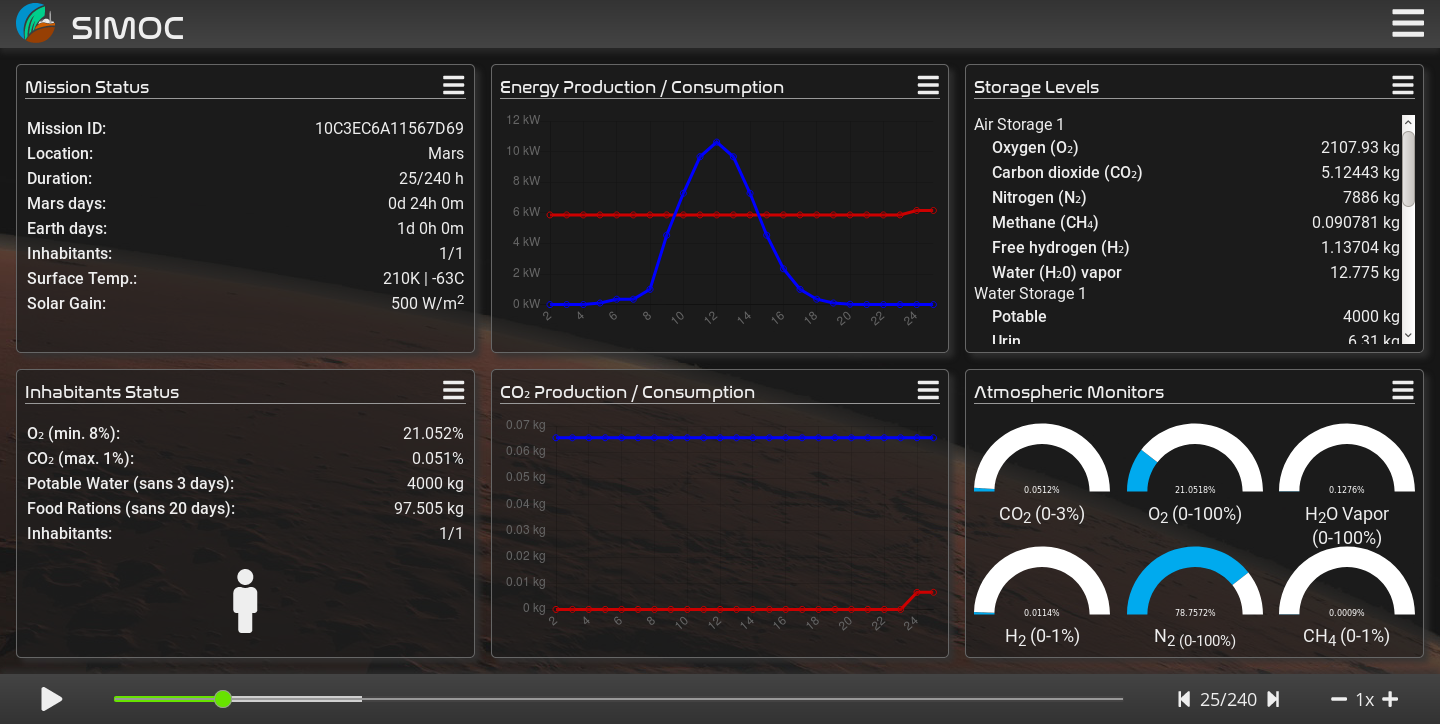This screenshot has width=1440, height=724.
Task: Open Storage Levels panel menu
Action: point(1402,86)
